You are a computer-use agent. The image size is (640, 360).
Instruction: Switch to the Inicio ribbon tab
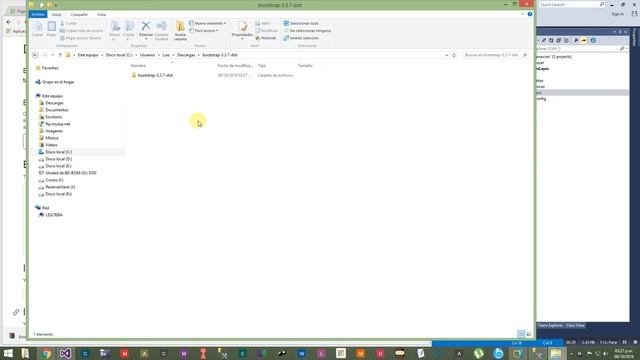(x=56, y=14)
